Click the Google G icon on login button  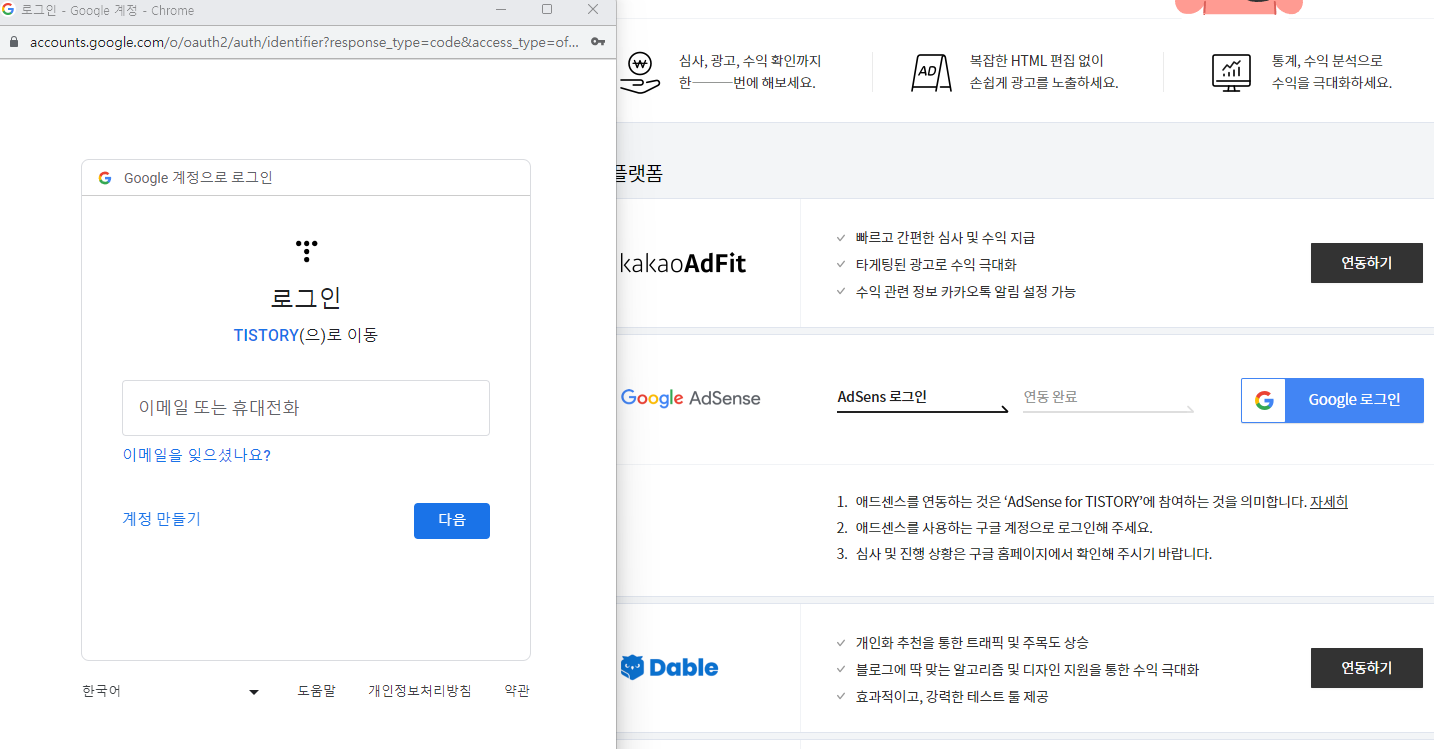[1264, 400]
